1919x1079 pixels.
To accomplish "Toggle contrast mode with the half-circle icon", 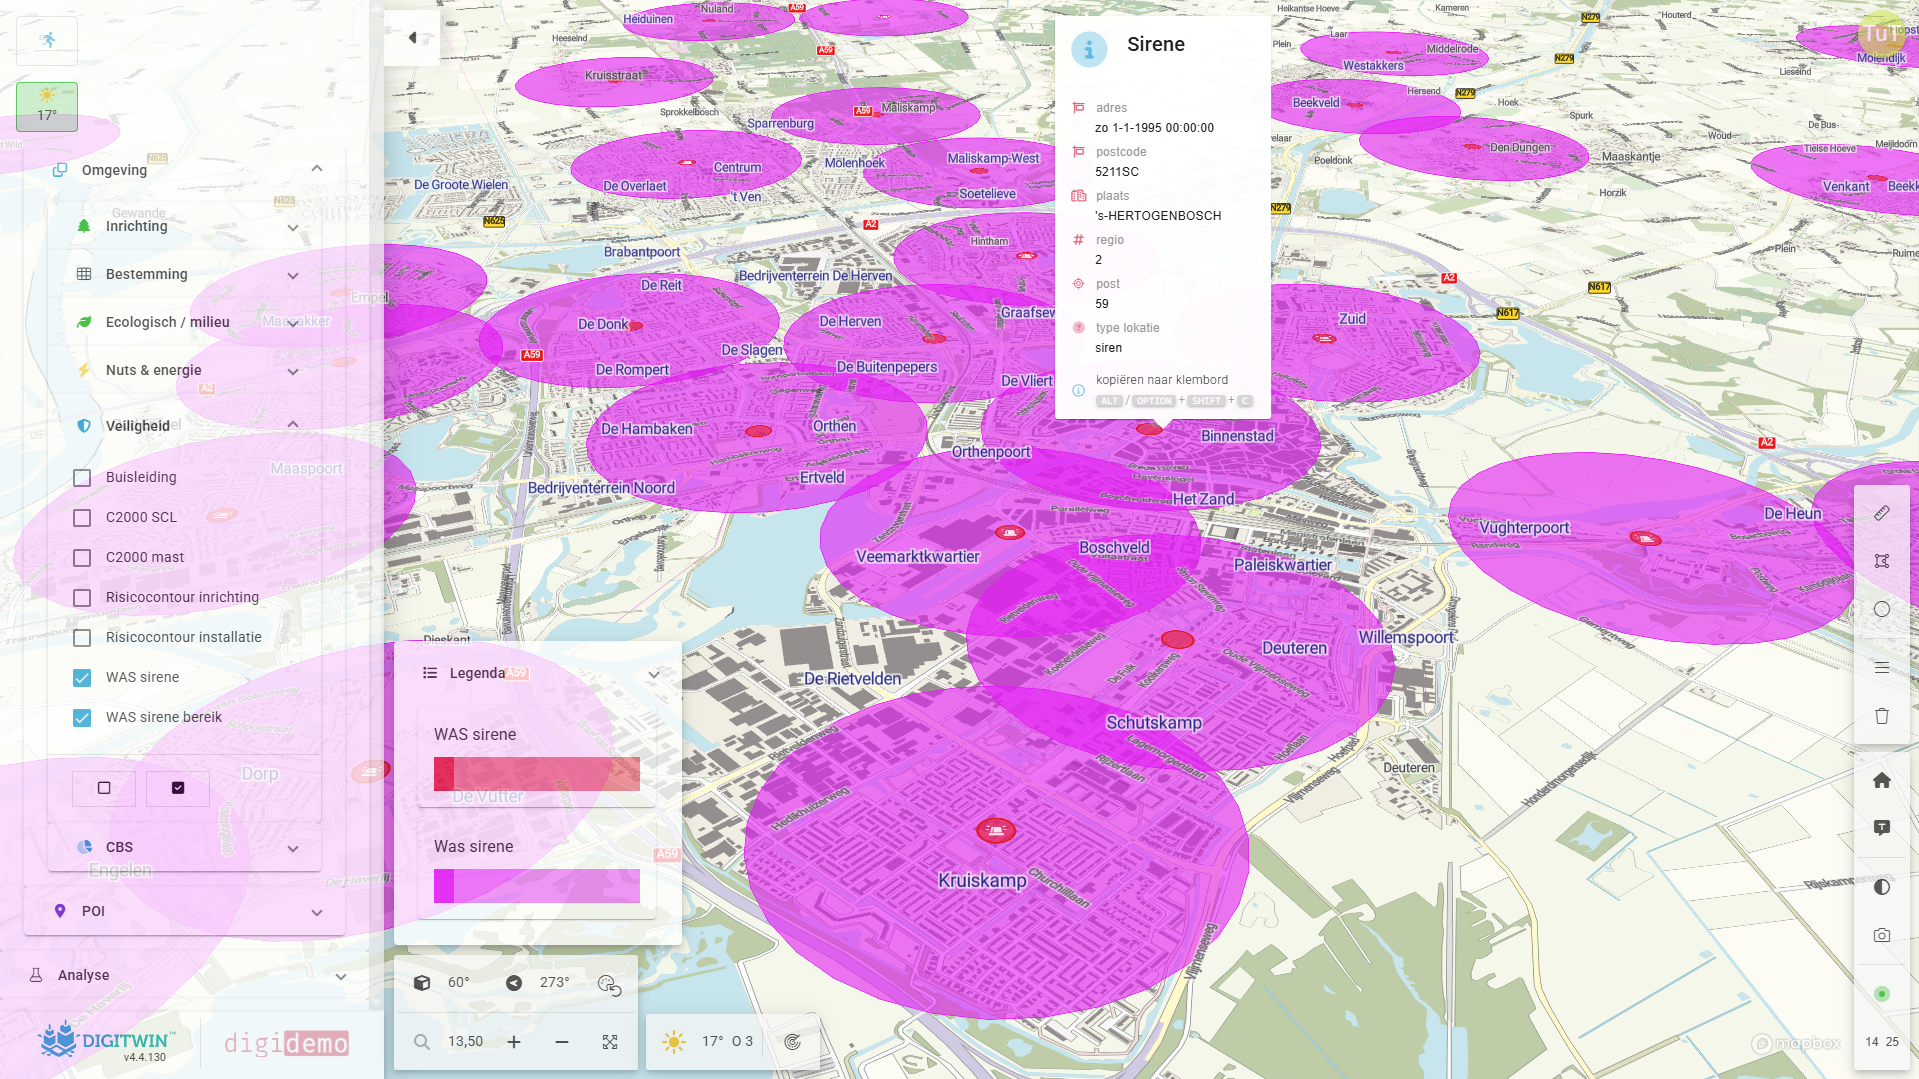I will tap(1882, 885).
